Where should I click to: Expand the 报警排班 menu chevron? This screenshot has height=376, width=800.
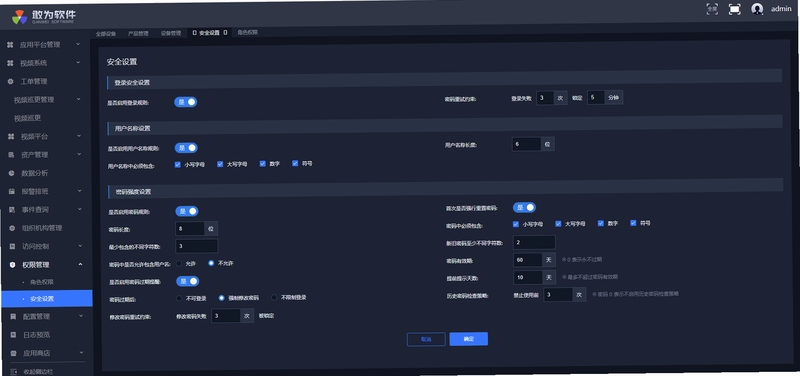(x=80, y=191)
